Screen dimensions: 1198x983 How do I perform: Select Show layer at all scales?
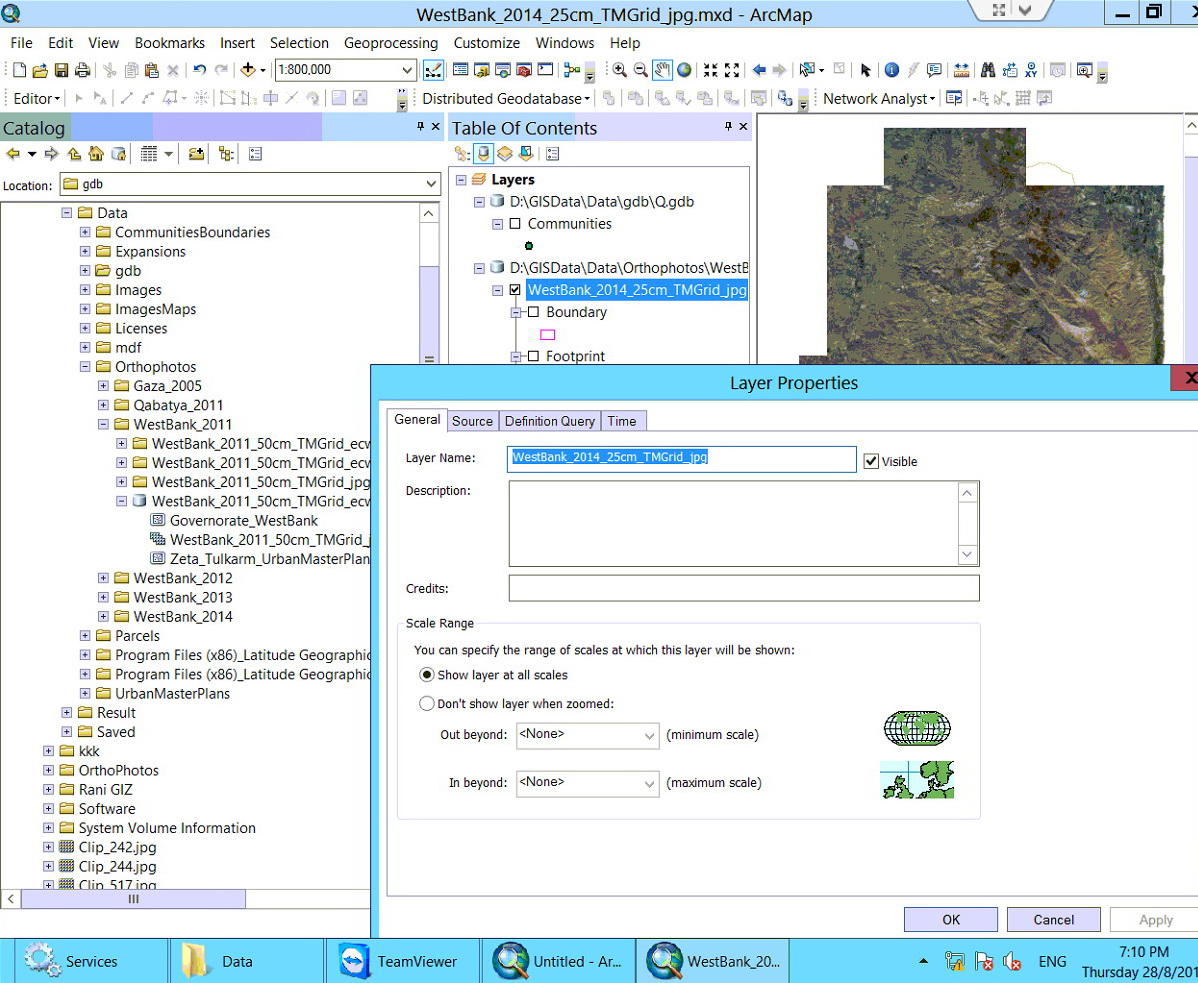(426, 675)
